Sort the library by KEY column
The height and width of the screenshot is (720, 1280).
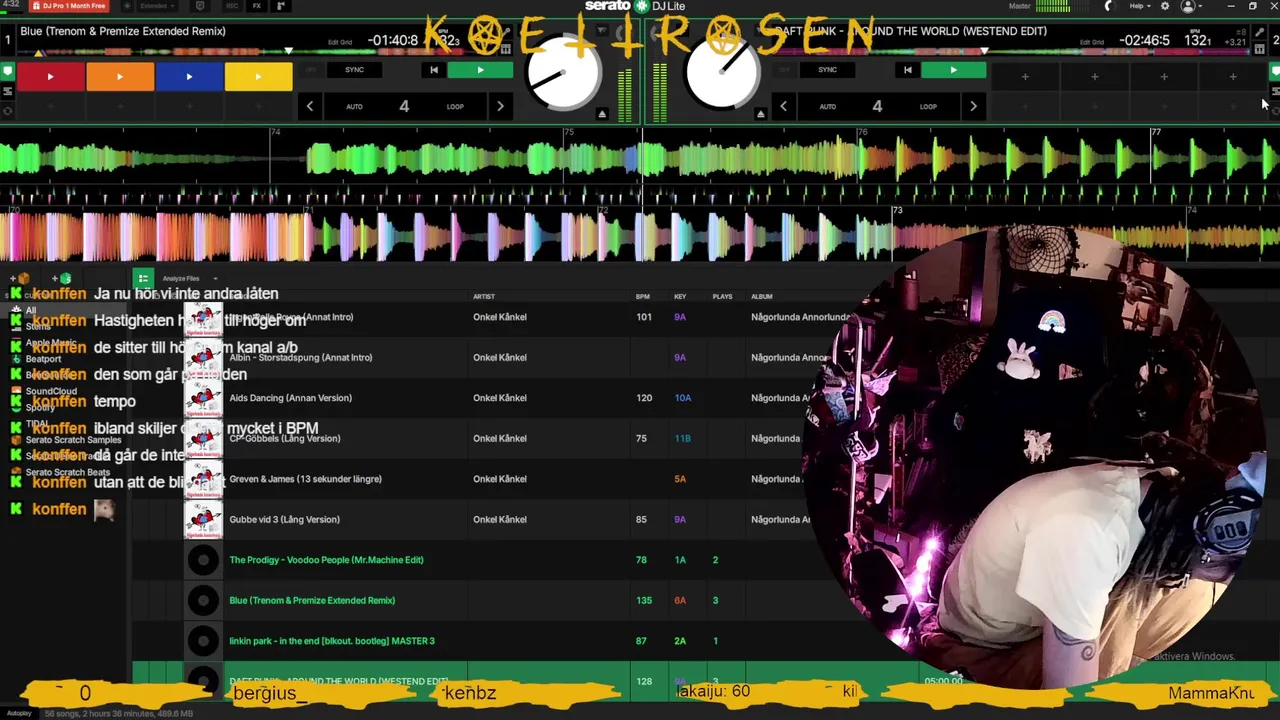click(680, 296)
